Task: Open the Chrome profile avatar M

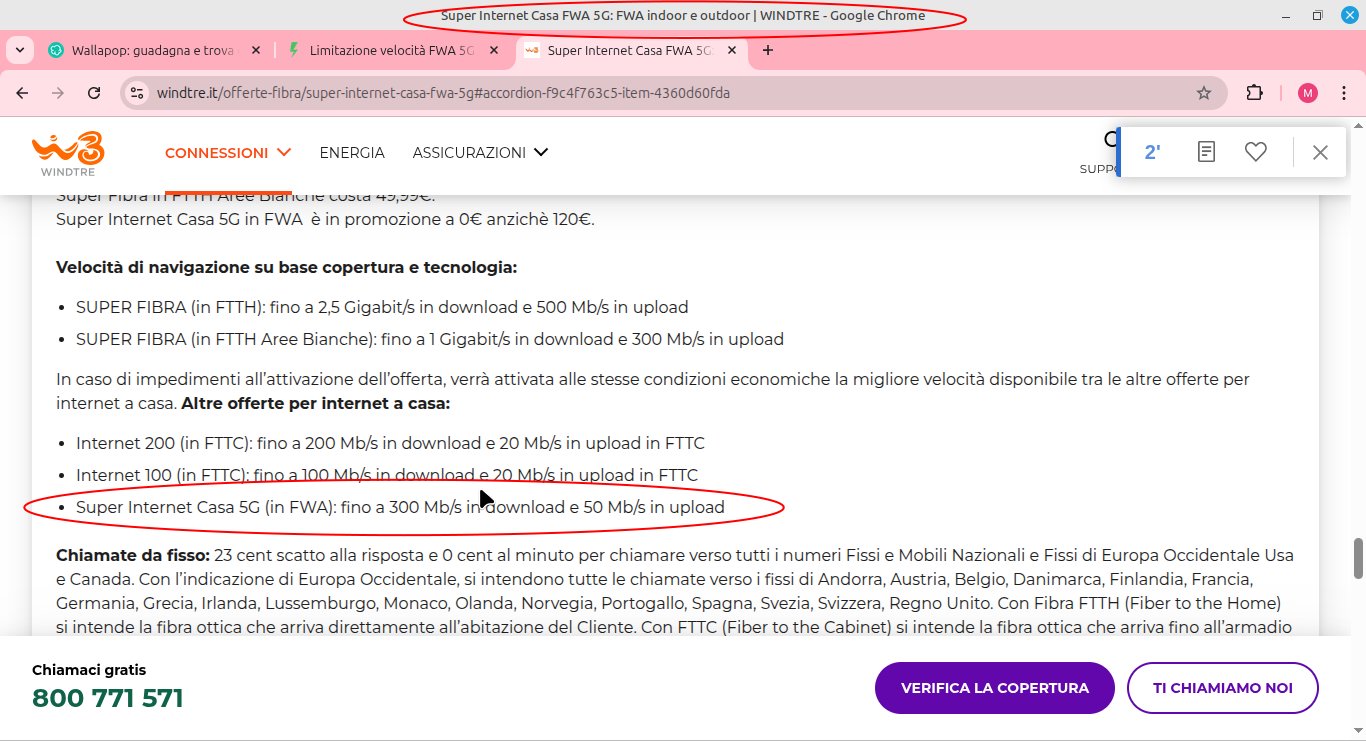Action: (x=1308, y=93)
